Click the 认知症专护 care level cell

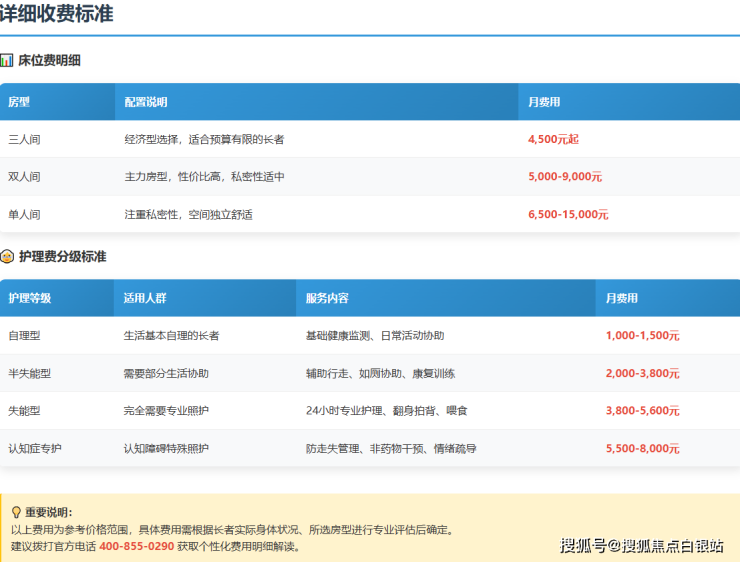click(x=35, y=449)
